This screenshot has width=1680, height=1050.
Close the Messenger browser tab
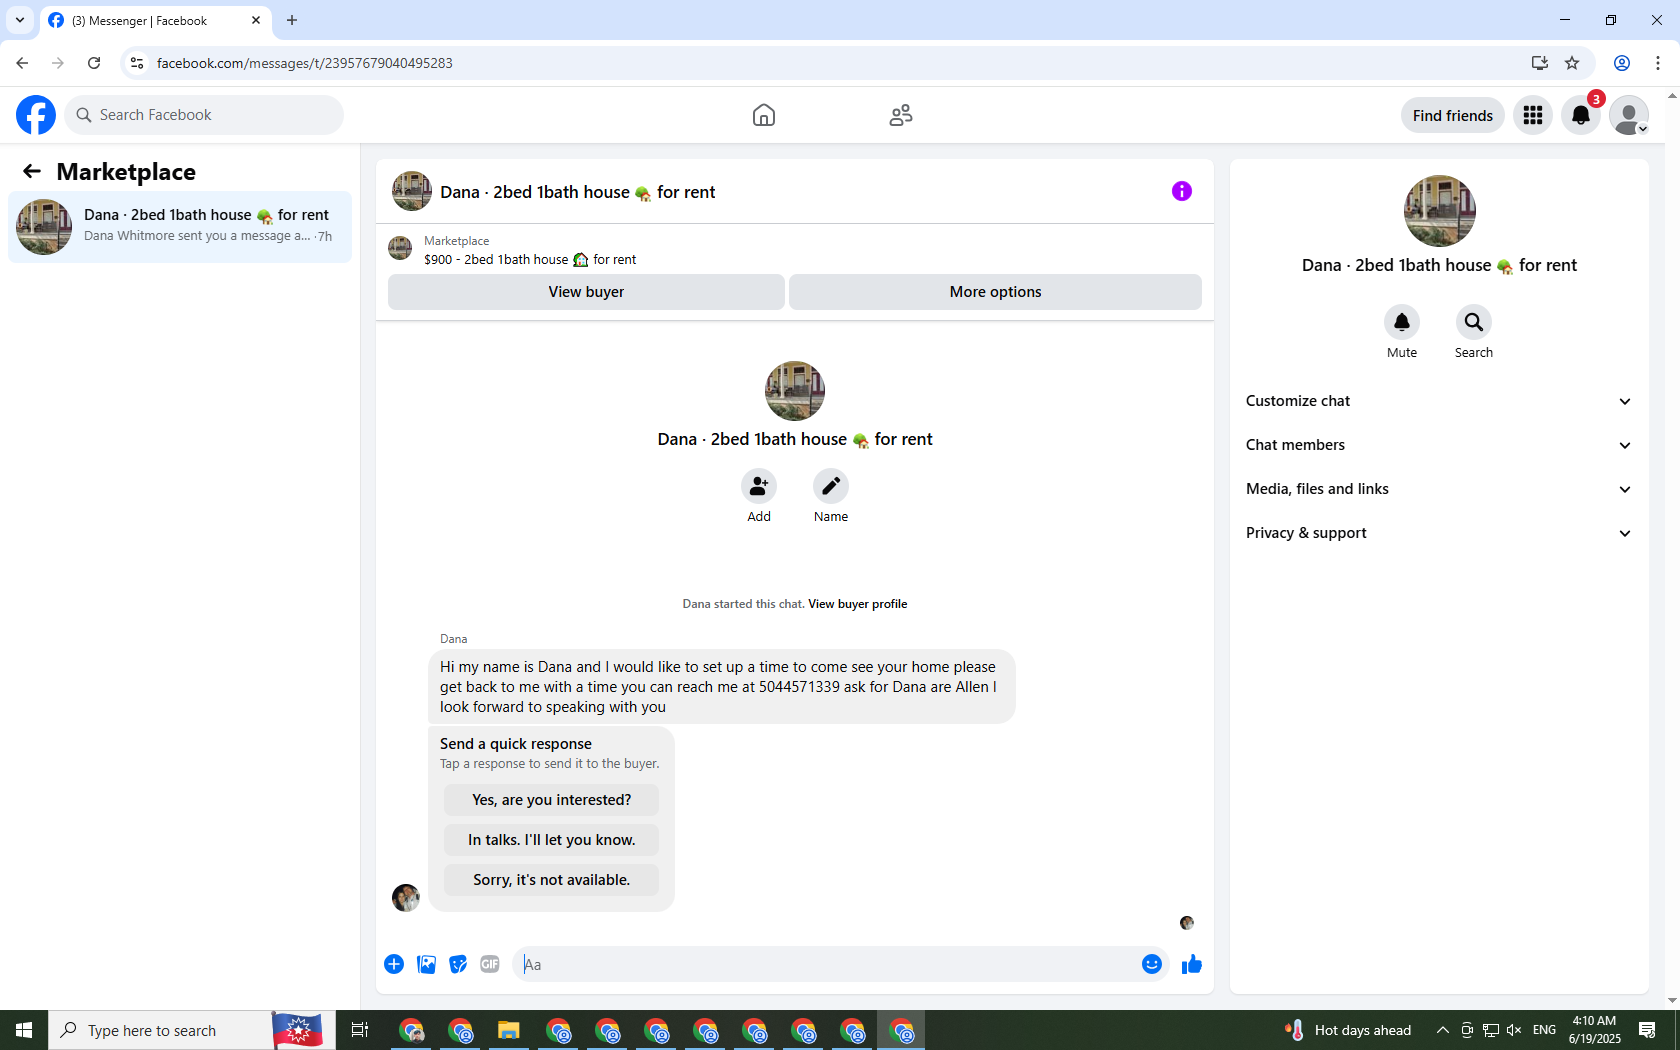[256, 20]
